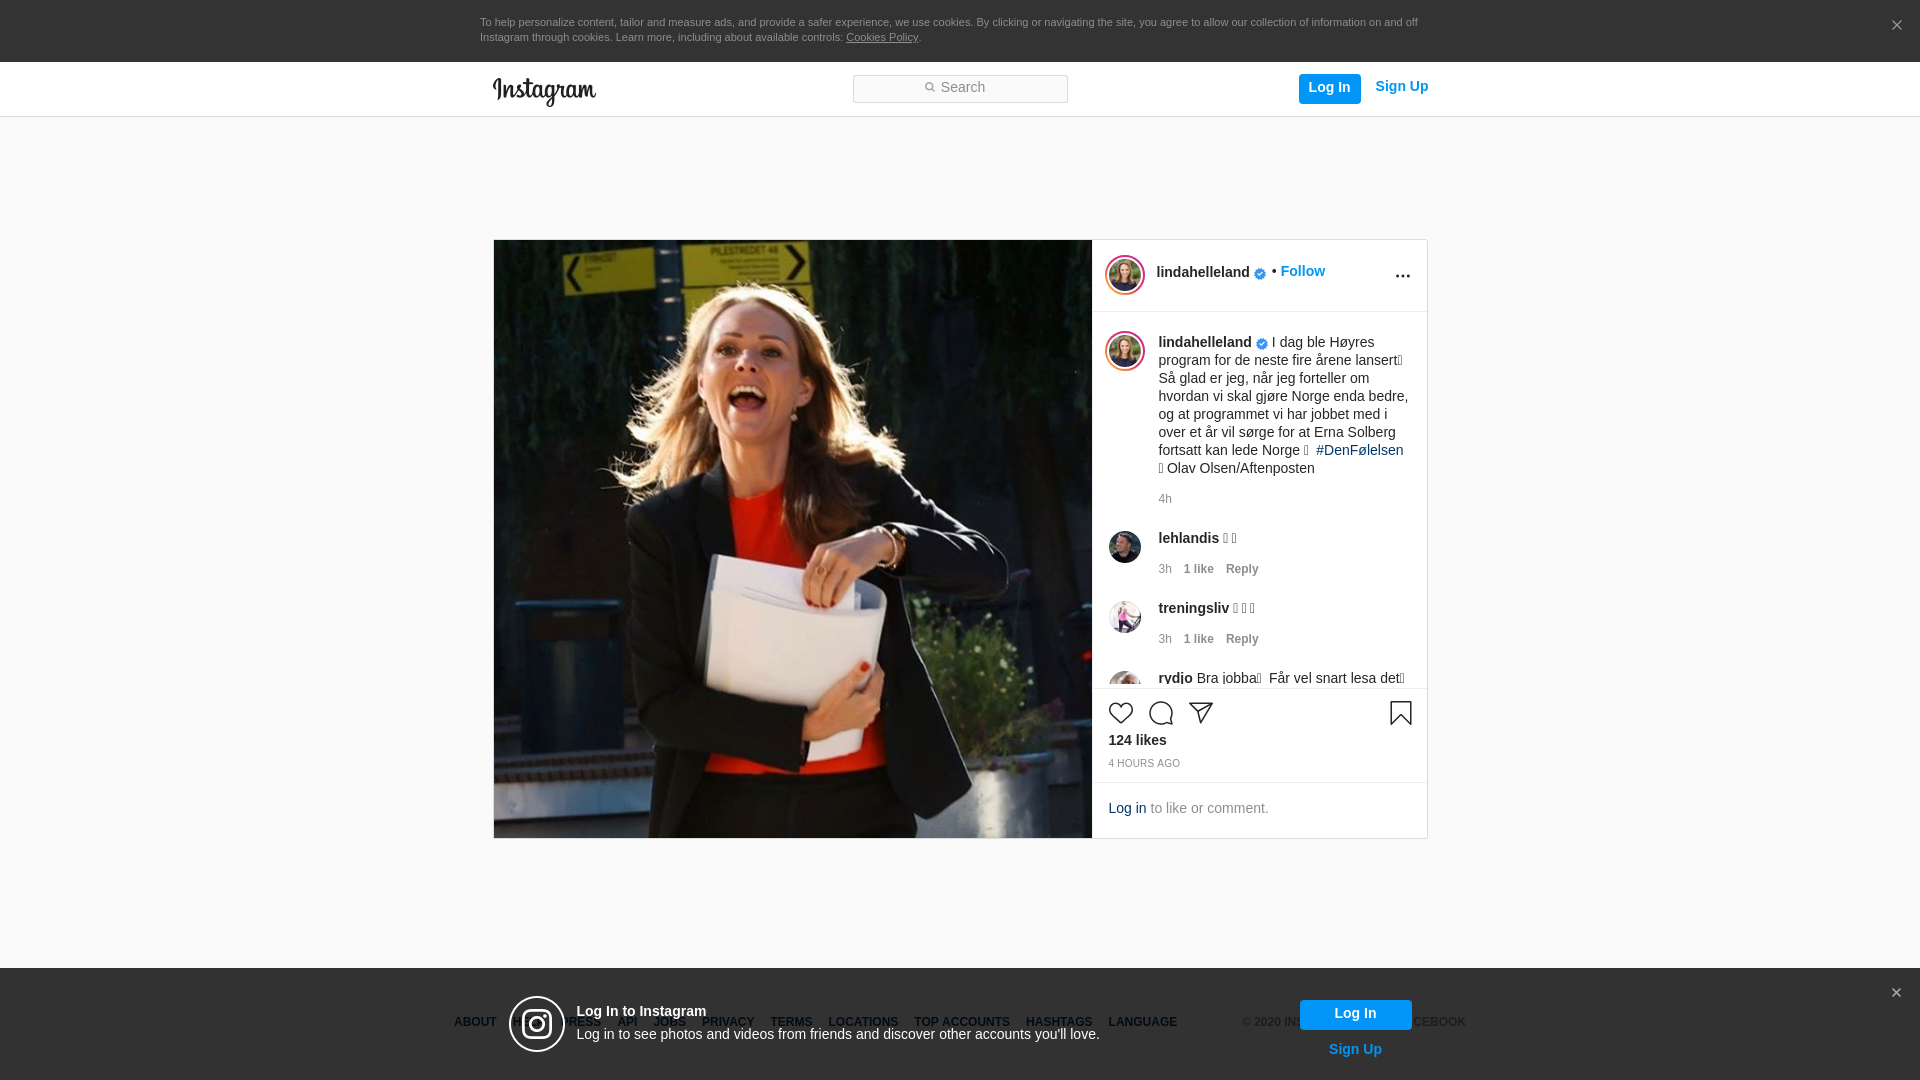Open the LOCATIONS footer link
1920x1080 pixels.
[863, 1022]
